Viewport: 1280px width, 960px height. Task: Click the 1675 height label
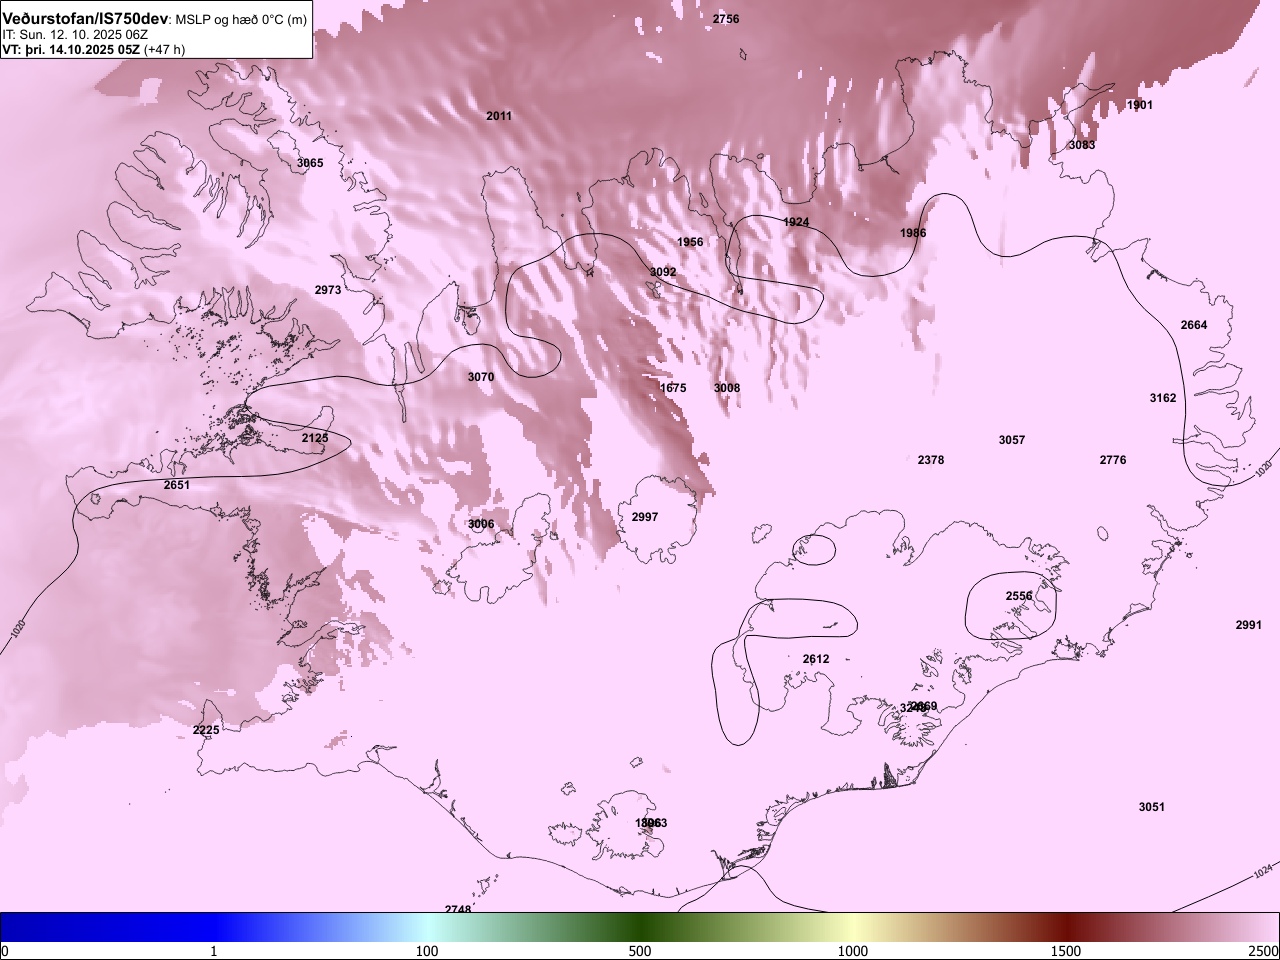[674, 388]
